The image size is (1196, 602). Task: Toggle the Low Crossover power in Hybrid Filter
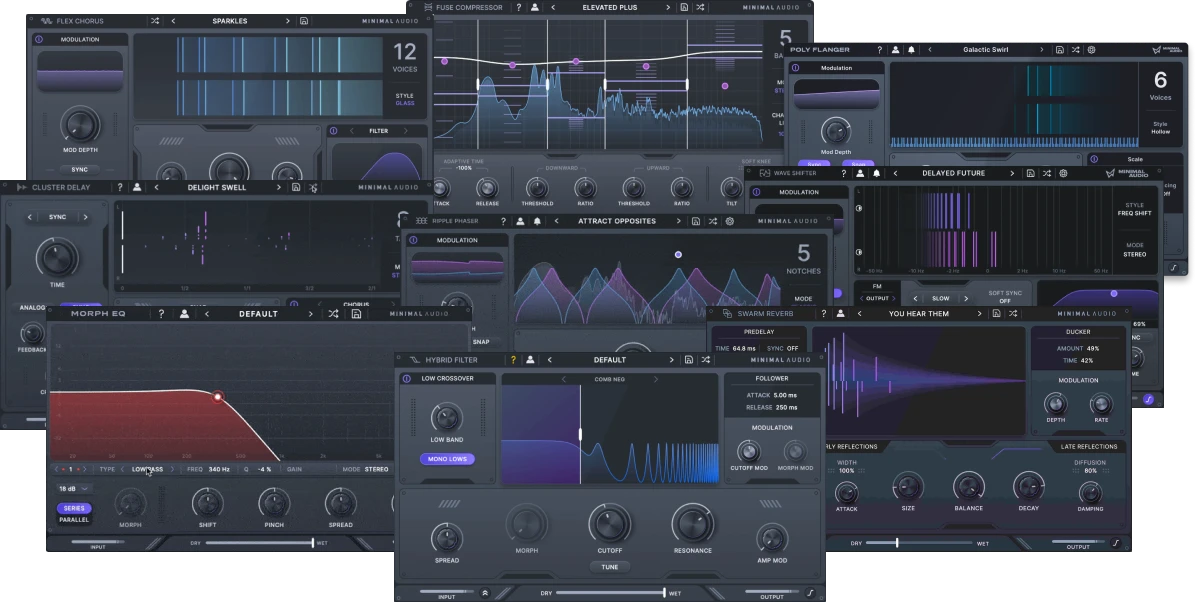[x=407, y=378]
